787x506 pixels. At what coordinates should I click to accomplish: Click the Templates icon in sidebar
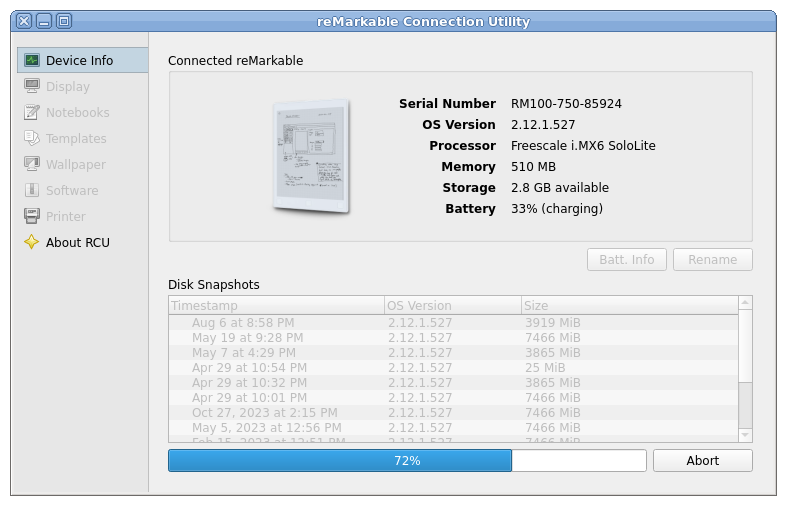coord(32,139)
